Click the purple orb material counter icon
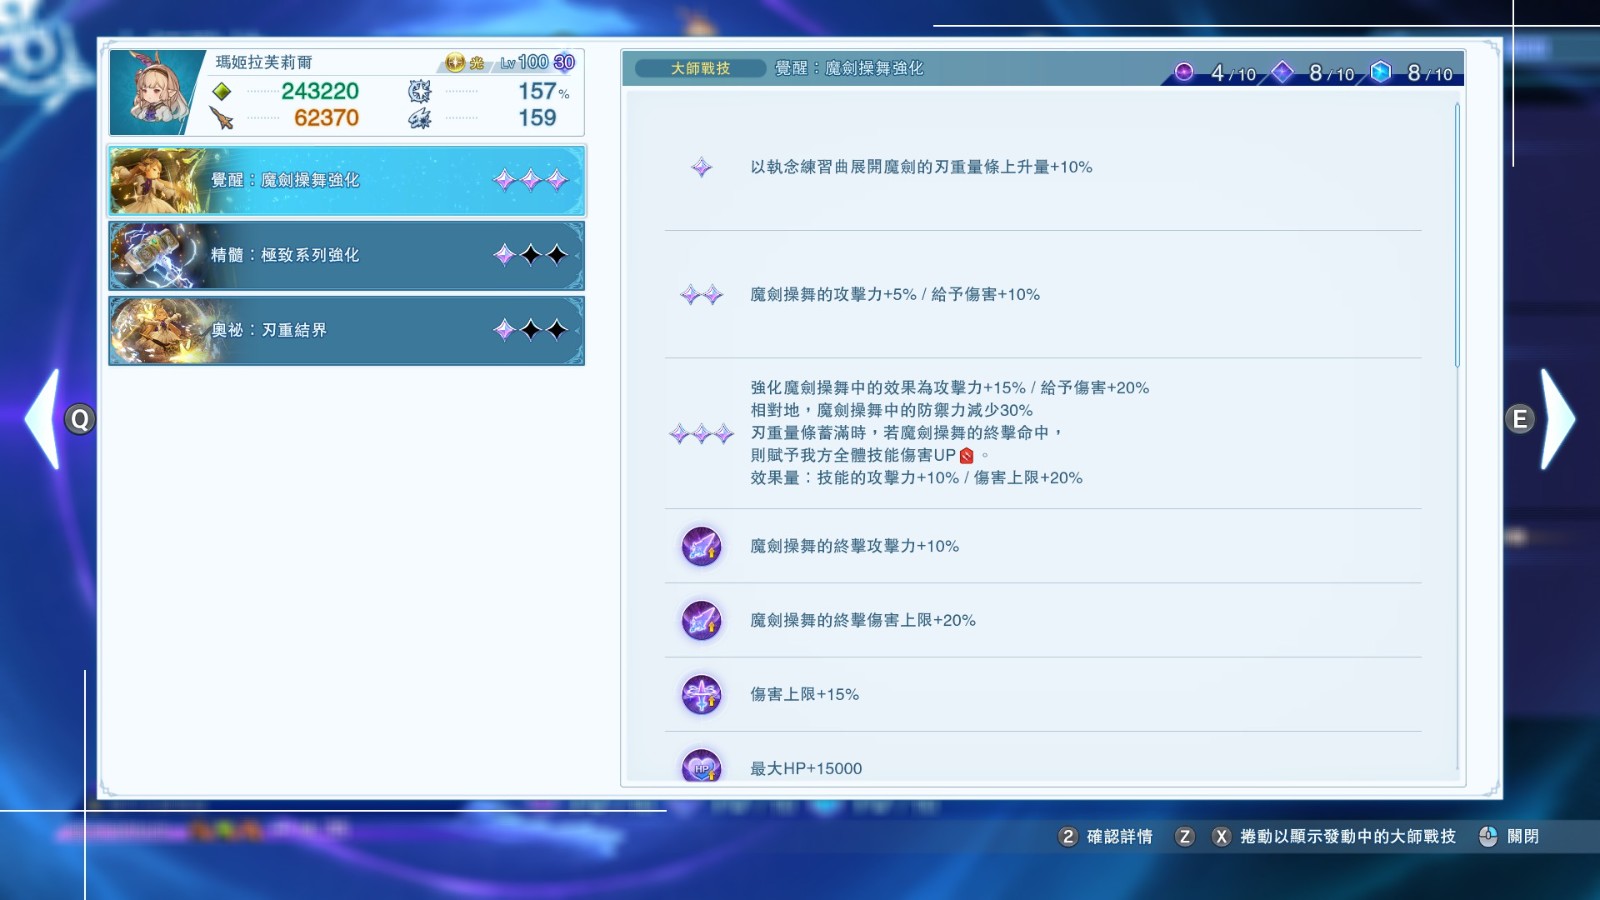Image resolution: width=1600 pixels, height=900 pixels. point(1184,72)
